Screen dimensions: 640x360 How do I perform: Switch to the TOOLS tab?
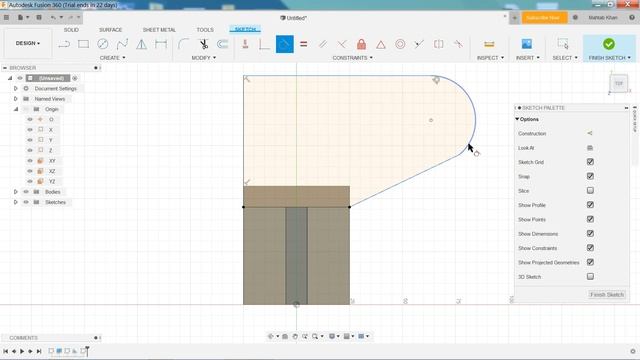205,30
